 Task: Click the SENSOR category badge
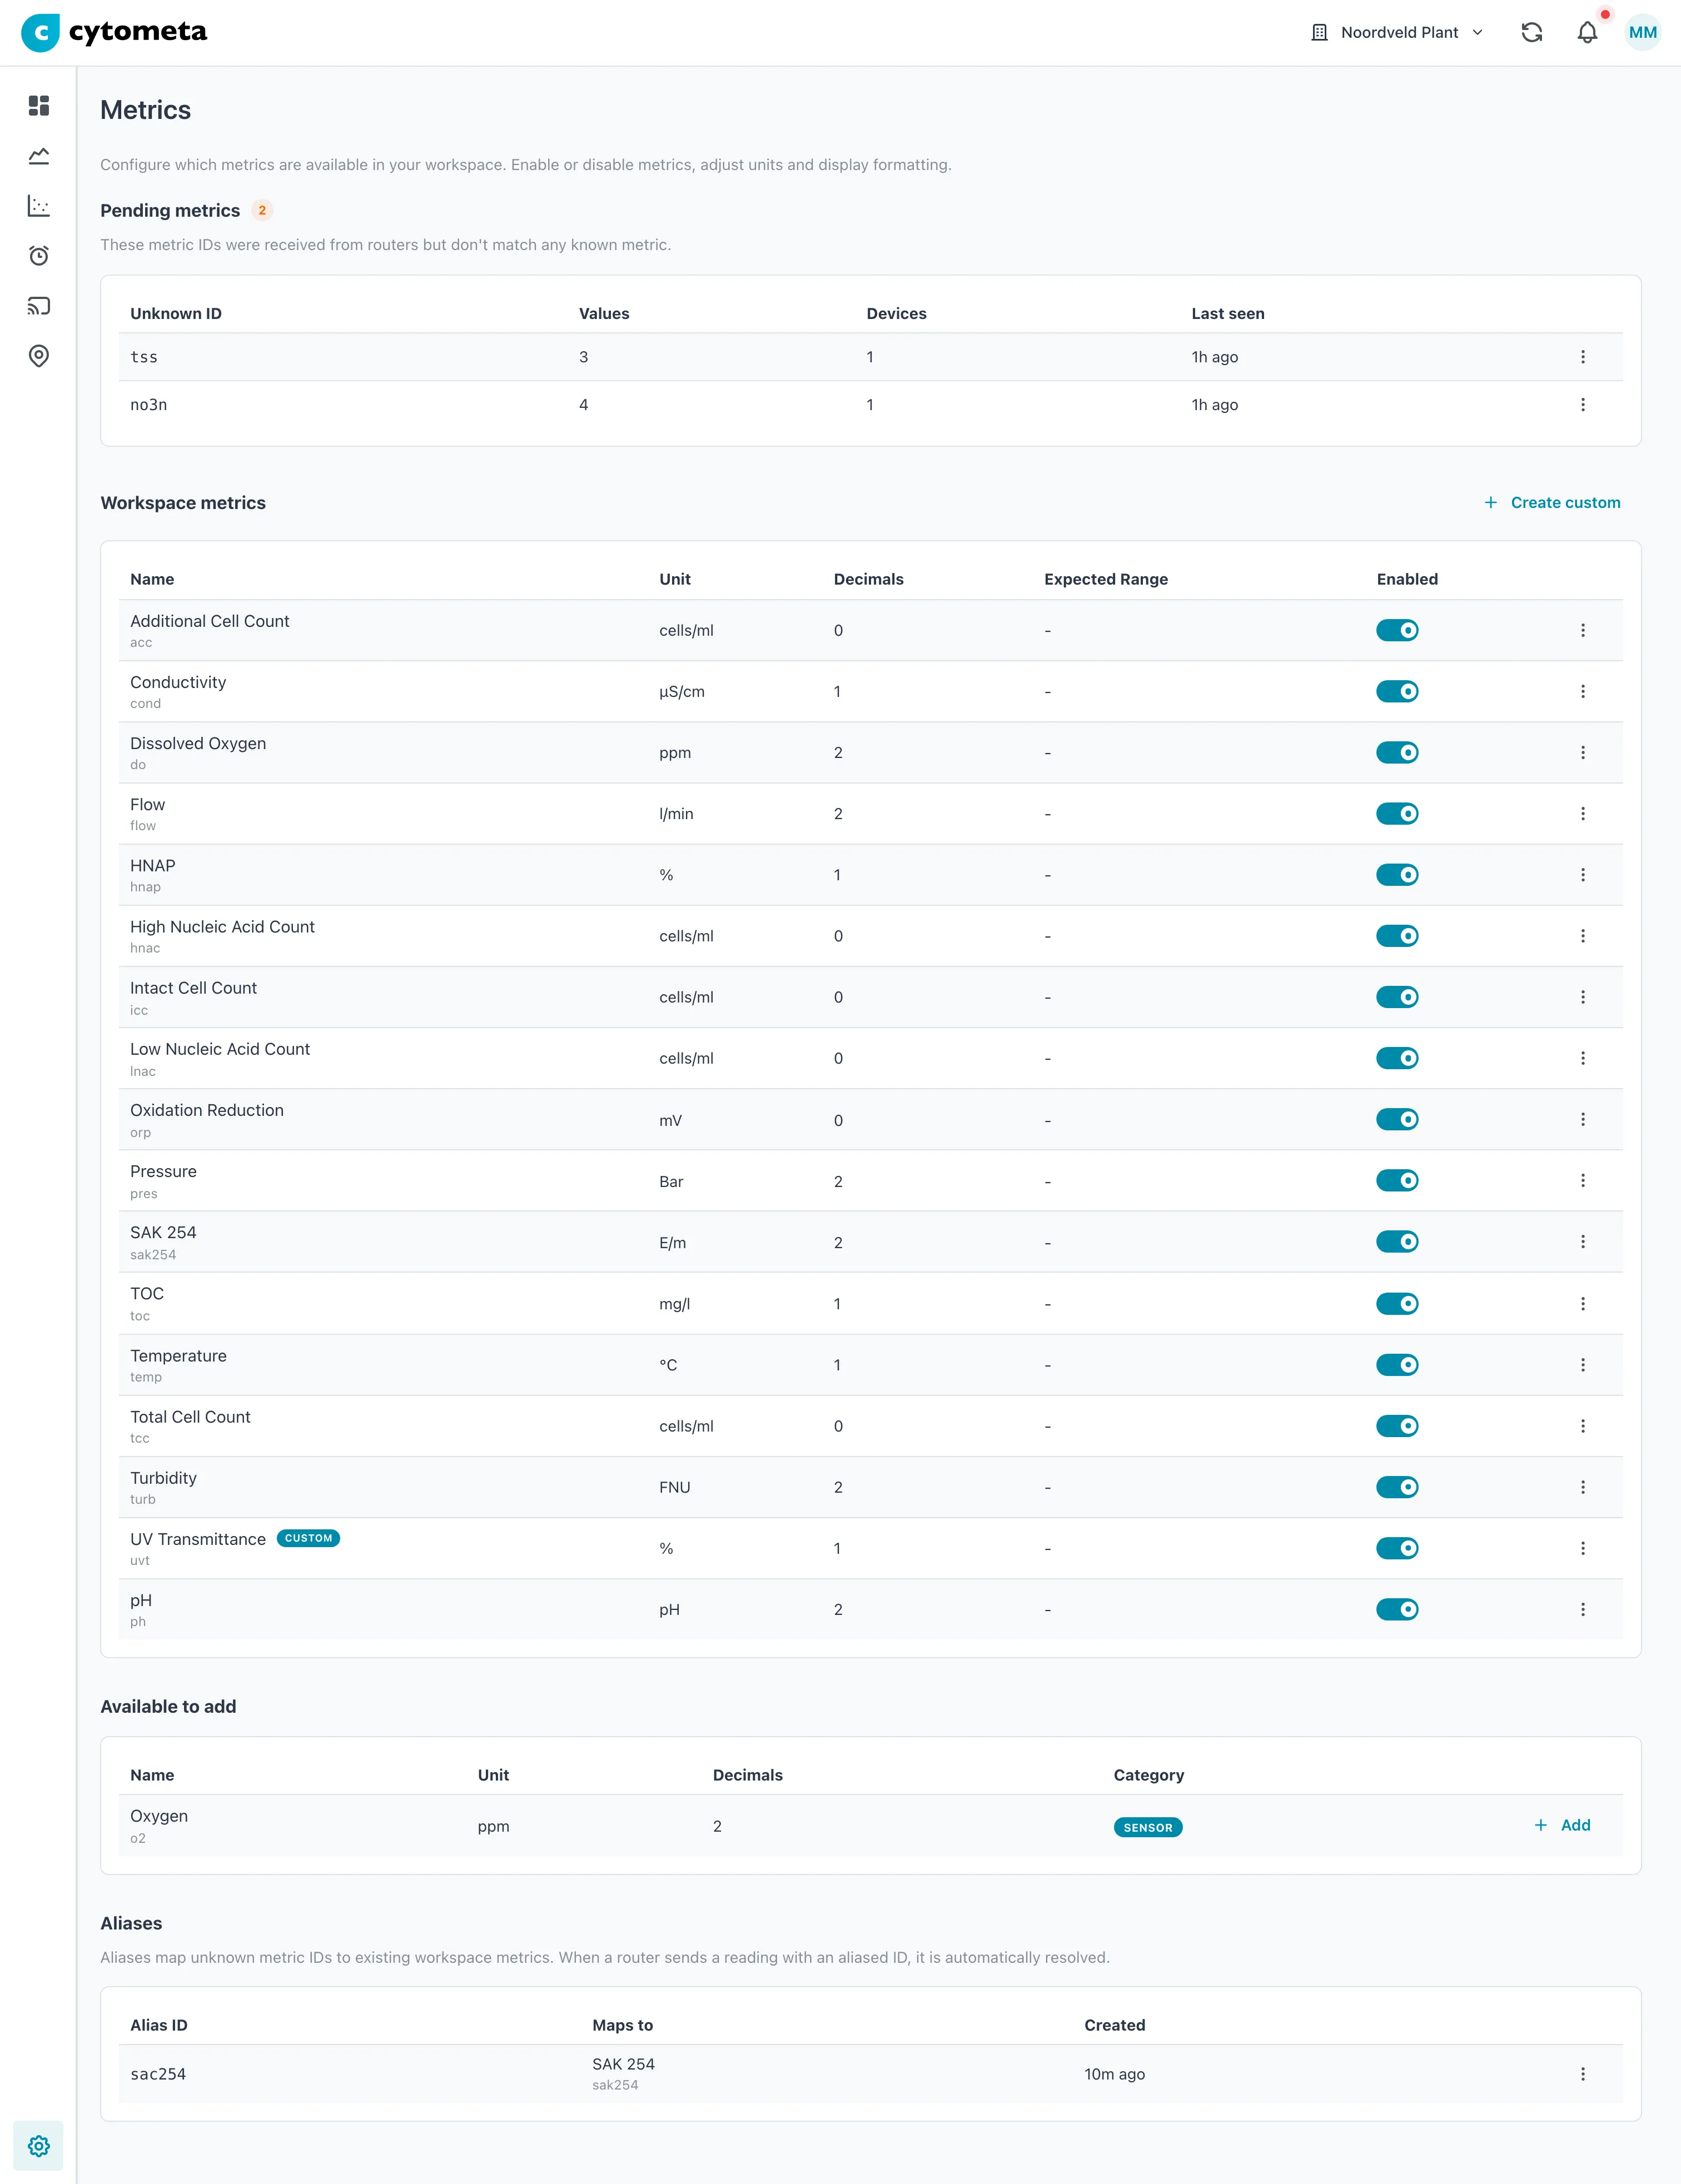[1148, 1827]
